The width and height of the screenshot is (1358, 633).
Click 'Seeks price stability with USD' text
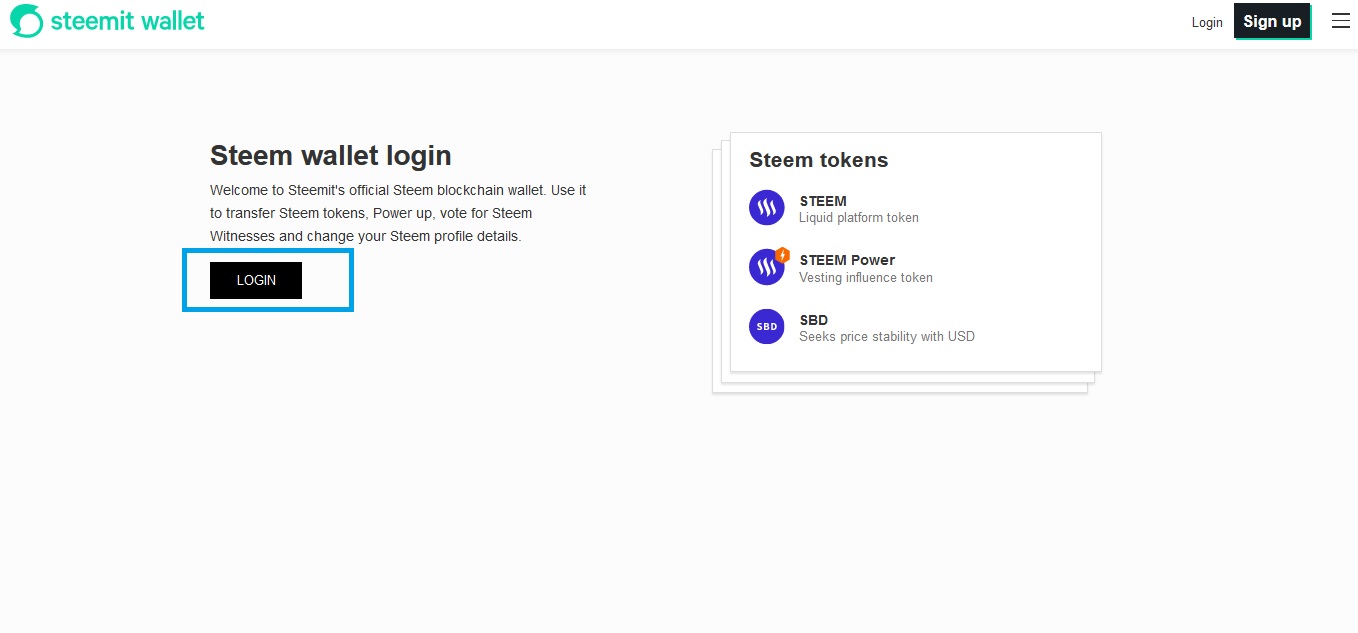point(887,336)
